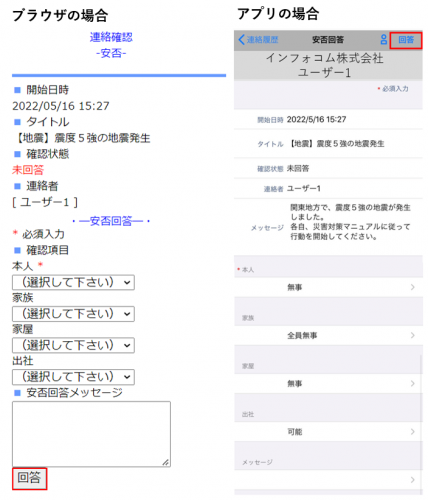Tap the 連絡履歴 back link text
Screen dimensions: 428x500
coord(262,40)
